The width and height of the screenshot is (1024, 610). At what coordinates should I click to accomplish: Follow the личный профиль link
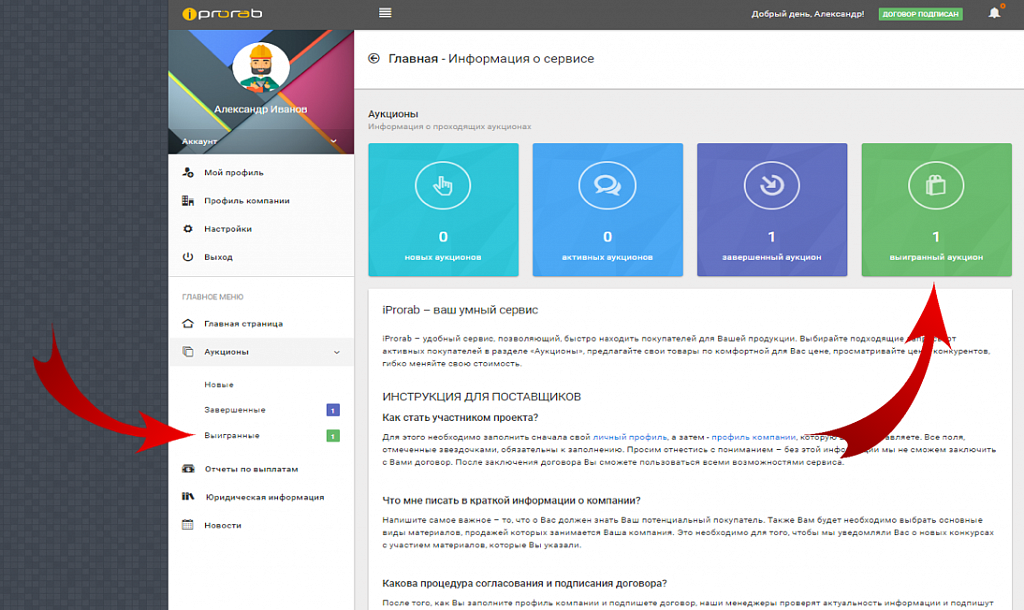pos(630,437)
